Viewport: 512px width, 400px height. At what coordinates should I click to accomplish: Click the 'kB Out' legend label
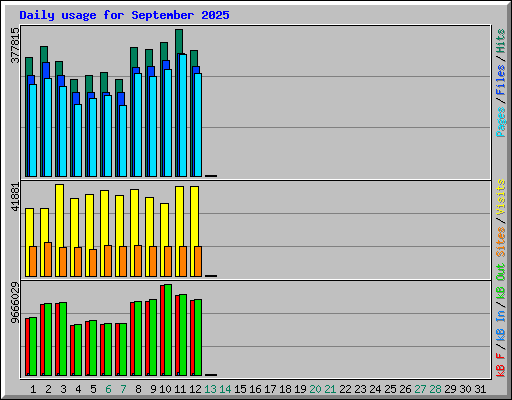(501, 282)
